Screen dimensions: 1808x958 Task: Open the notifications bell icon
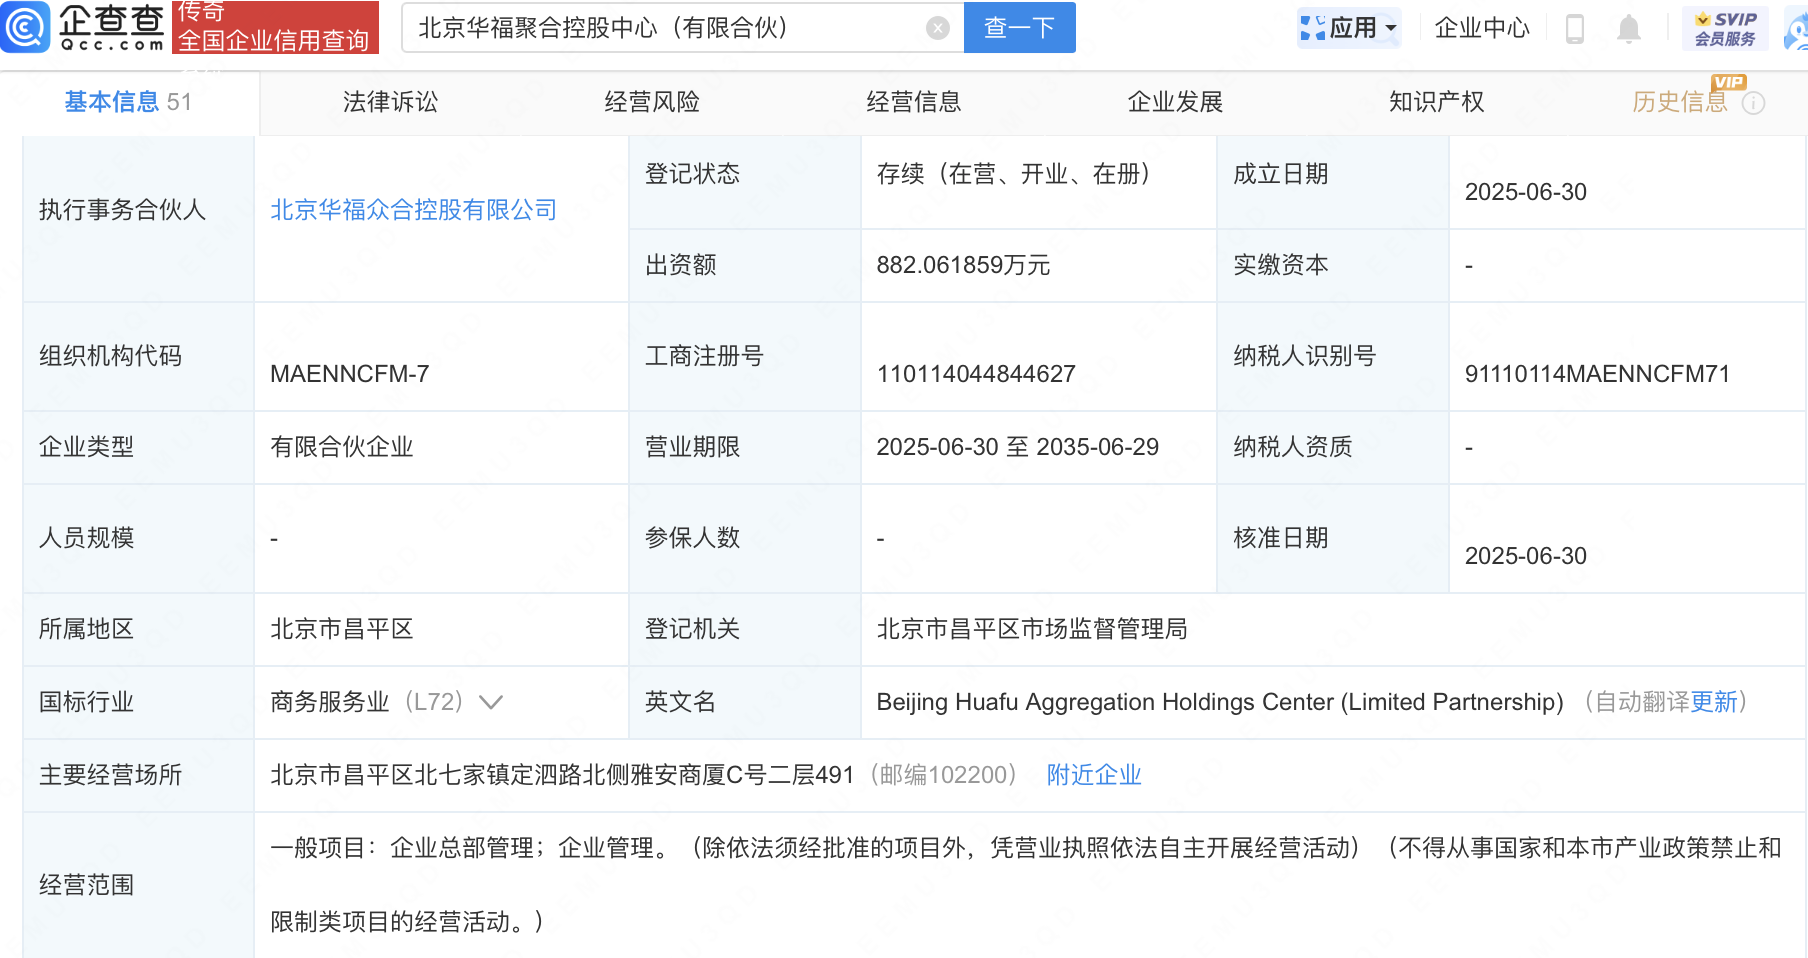1628,29
